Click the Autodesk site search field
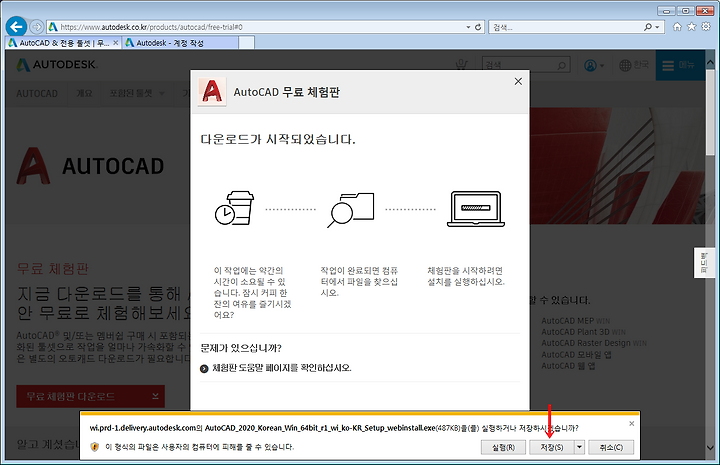Screen dimensions: 720x465 pos(526,65)
